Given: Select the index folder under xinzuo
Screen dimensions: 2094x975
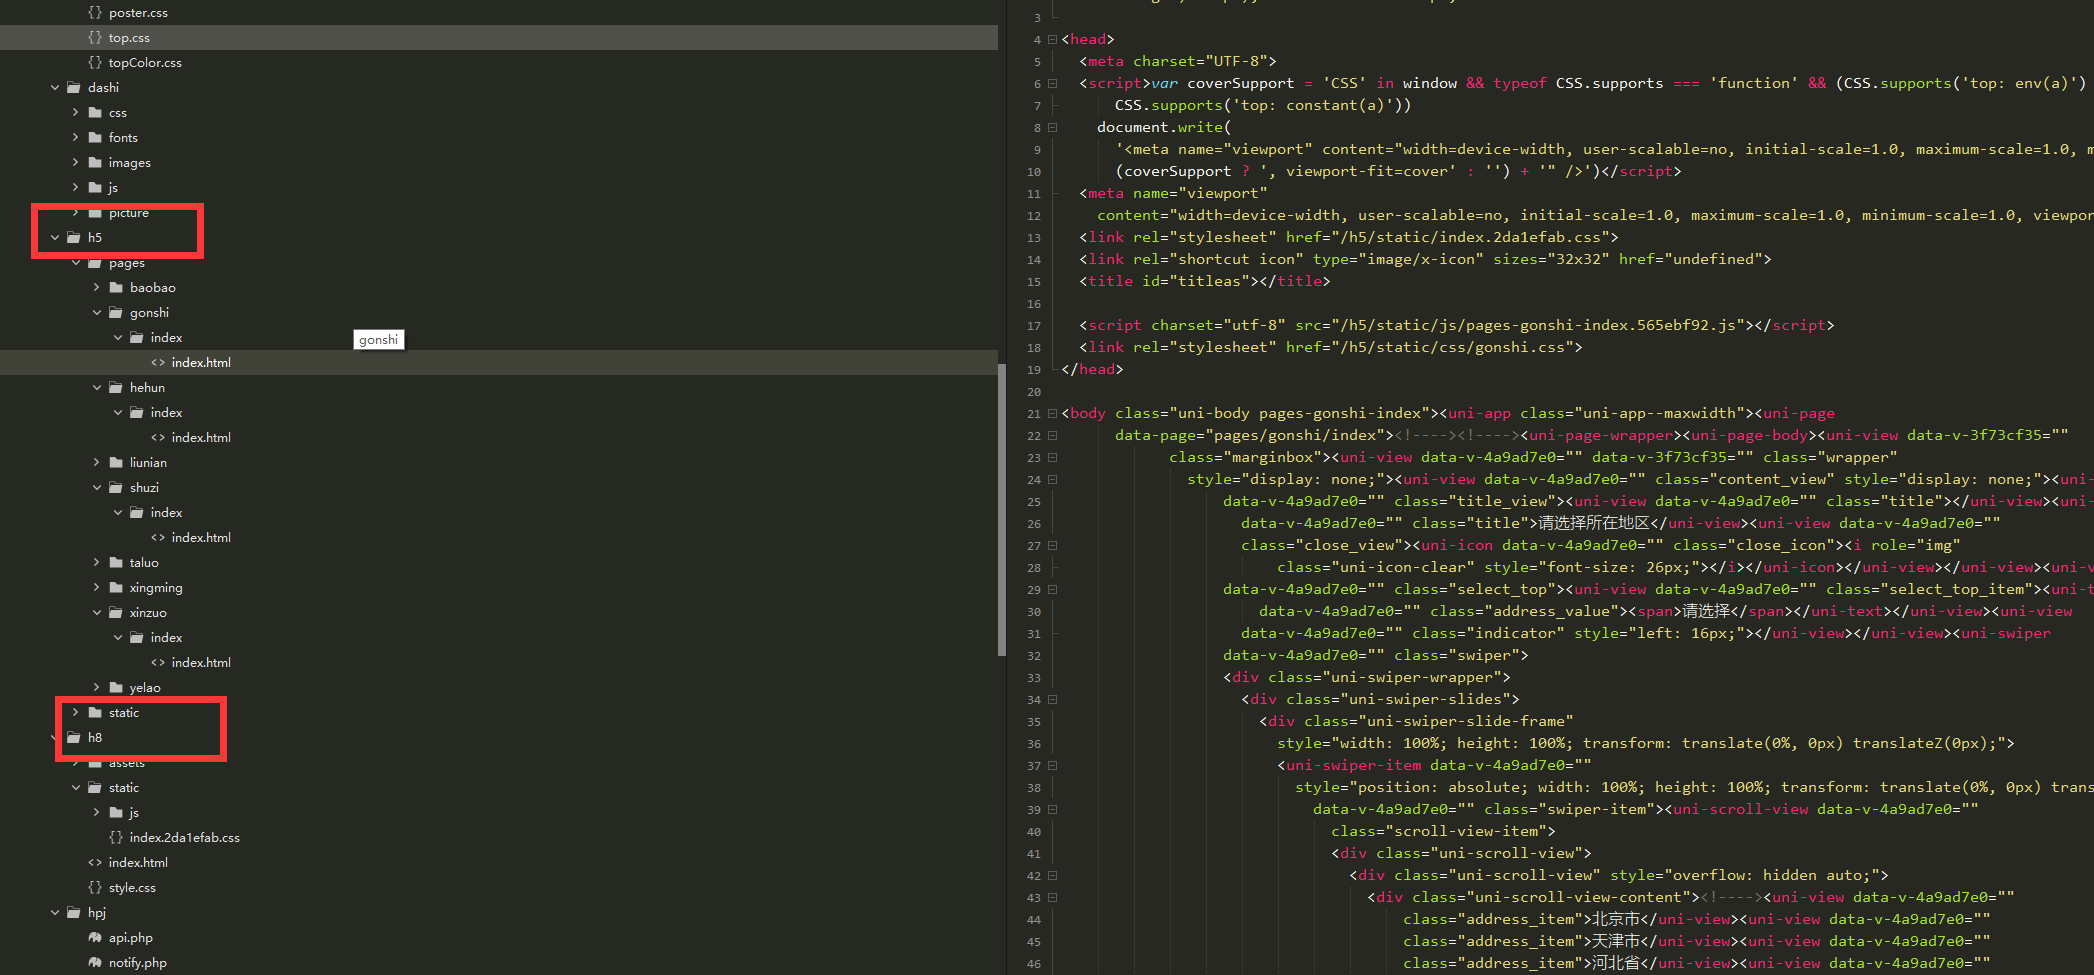Looking at the screenshot, I should point(166,638).
